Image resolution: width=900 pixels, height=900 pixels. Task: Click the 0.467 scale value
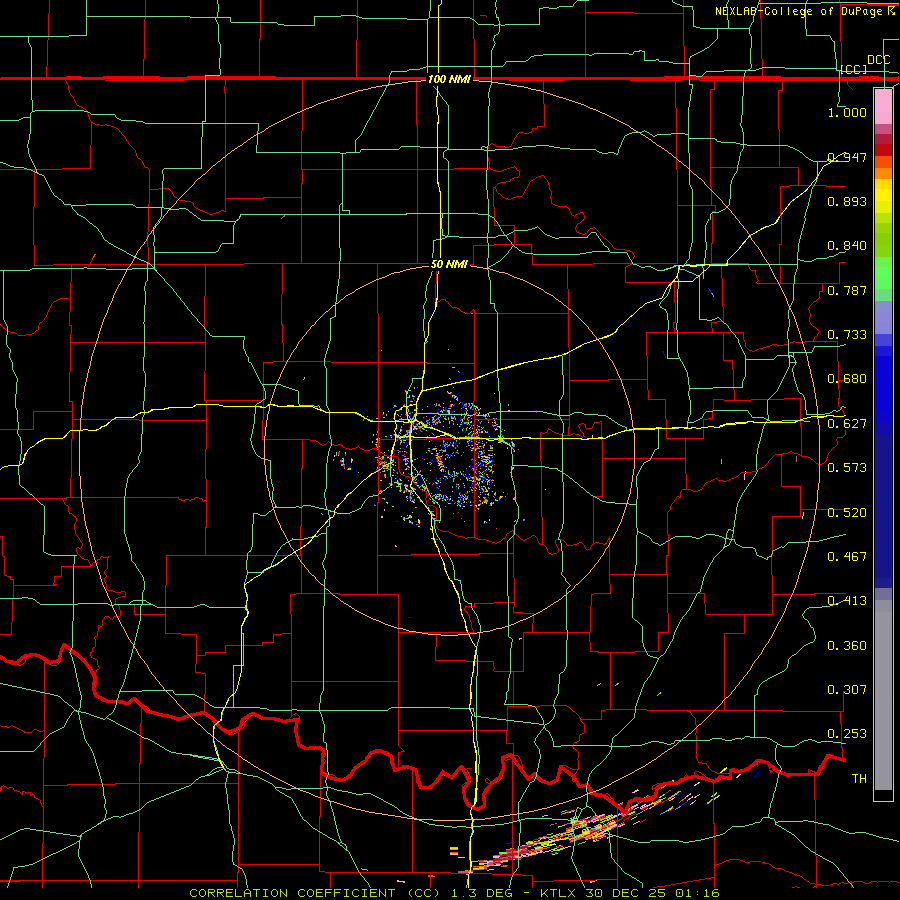click(847, 557)
